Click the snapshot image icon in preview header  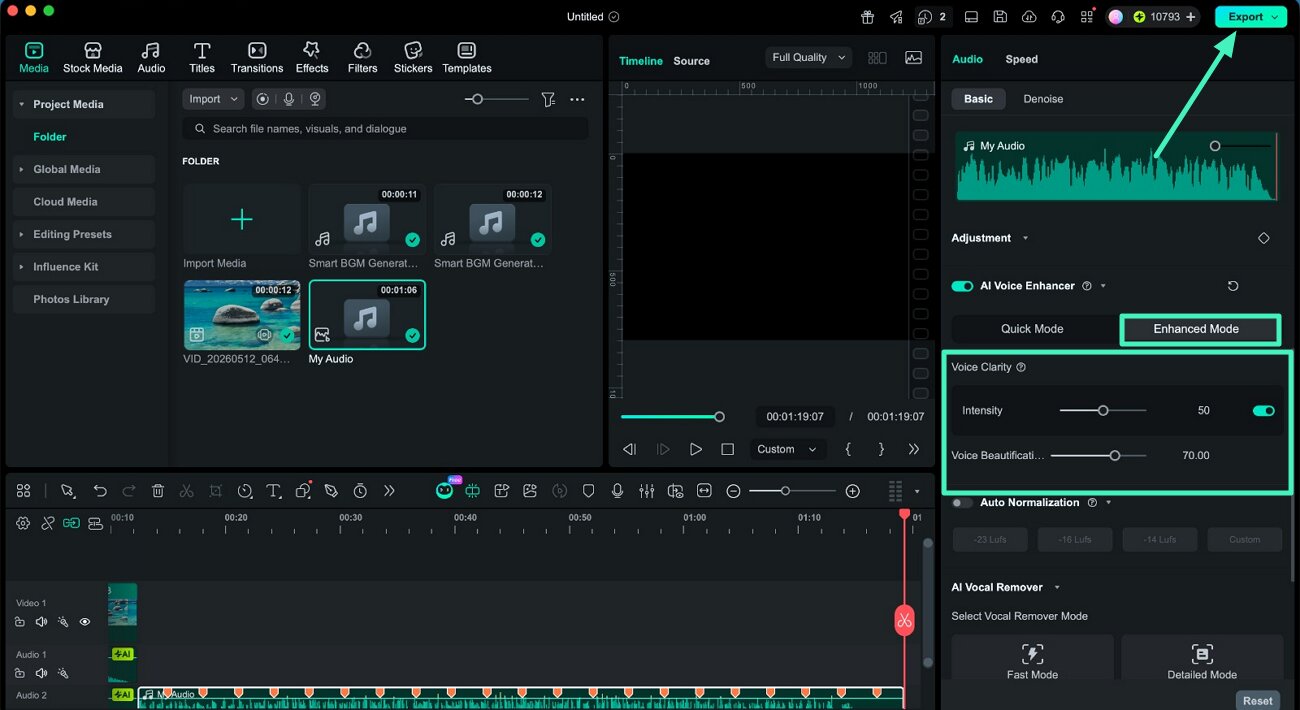point(913,58)
